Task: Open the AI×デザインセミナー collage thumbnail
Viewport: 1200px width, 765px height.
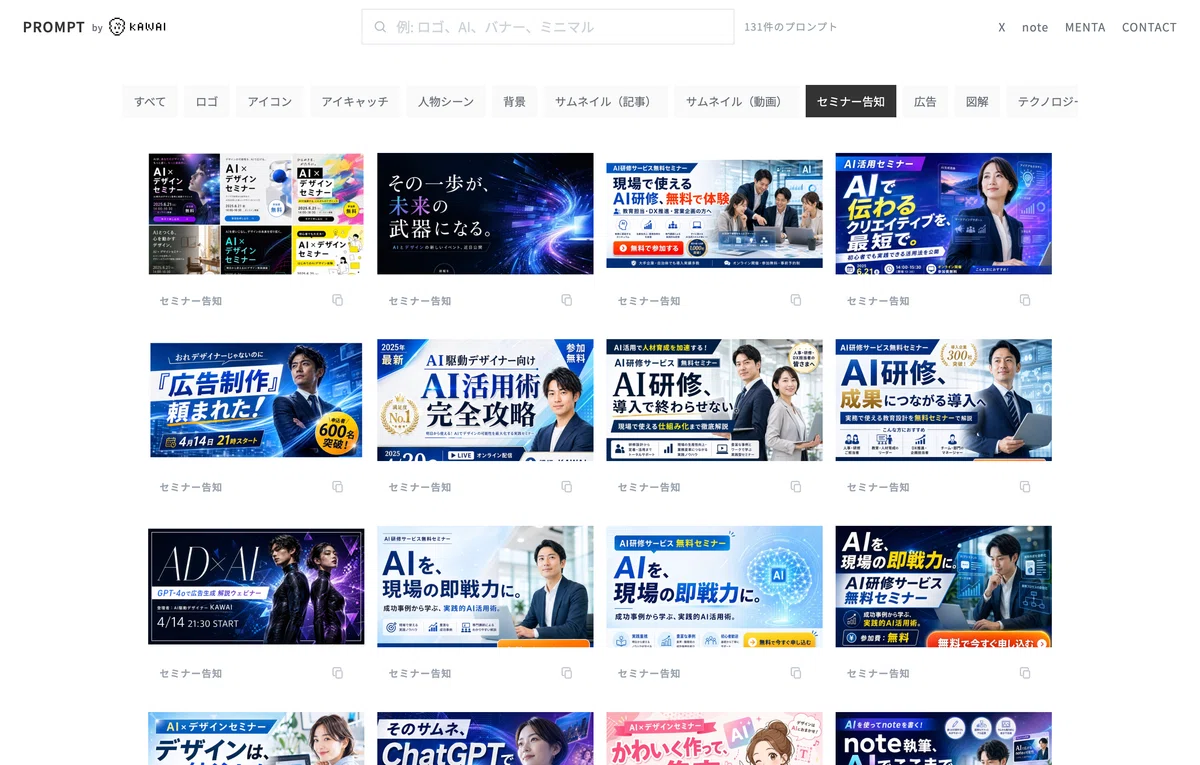Action: tap(256, 213)
